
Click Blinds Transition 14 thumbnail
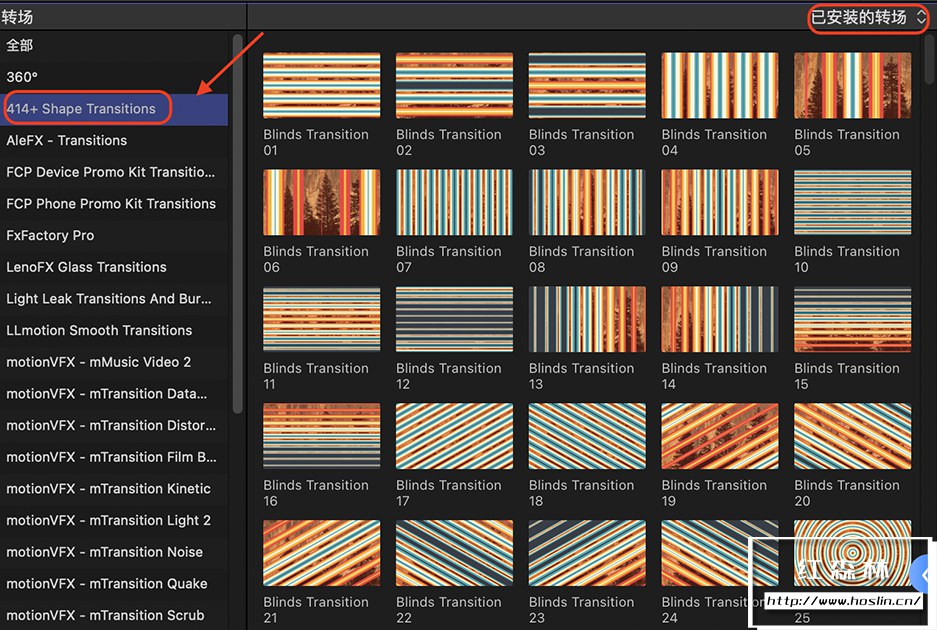click(719, 320)
